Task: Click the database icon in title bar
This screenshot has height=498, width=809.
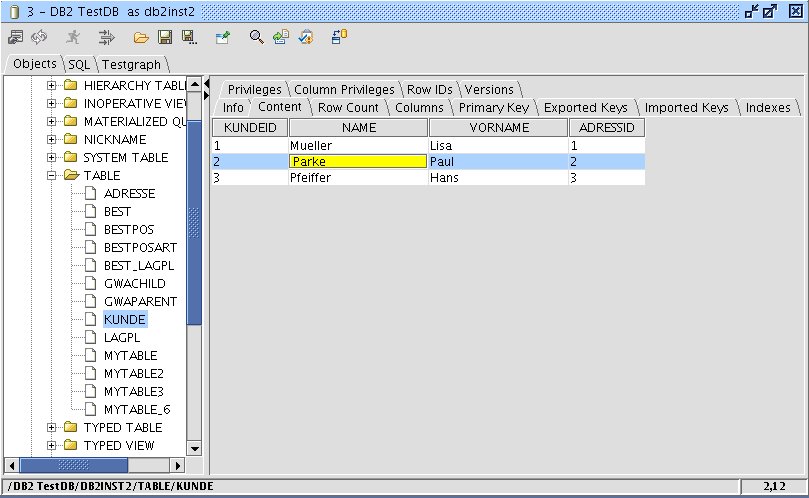Action: (x=15, y=11)
